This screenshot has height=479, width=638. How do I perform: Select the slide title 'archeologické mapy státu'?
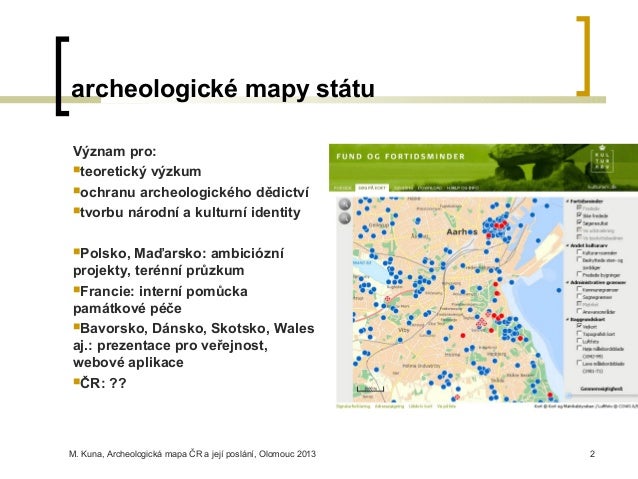(223, 89)
